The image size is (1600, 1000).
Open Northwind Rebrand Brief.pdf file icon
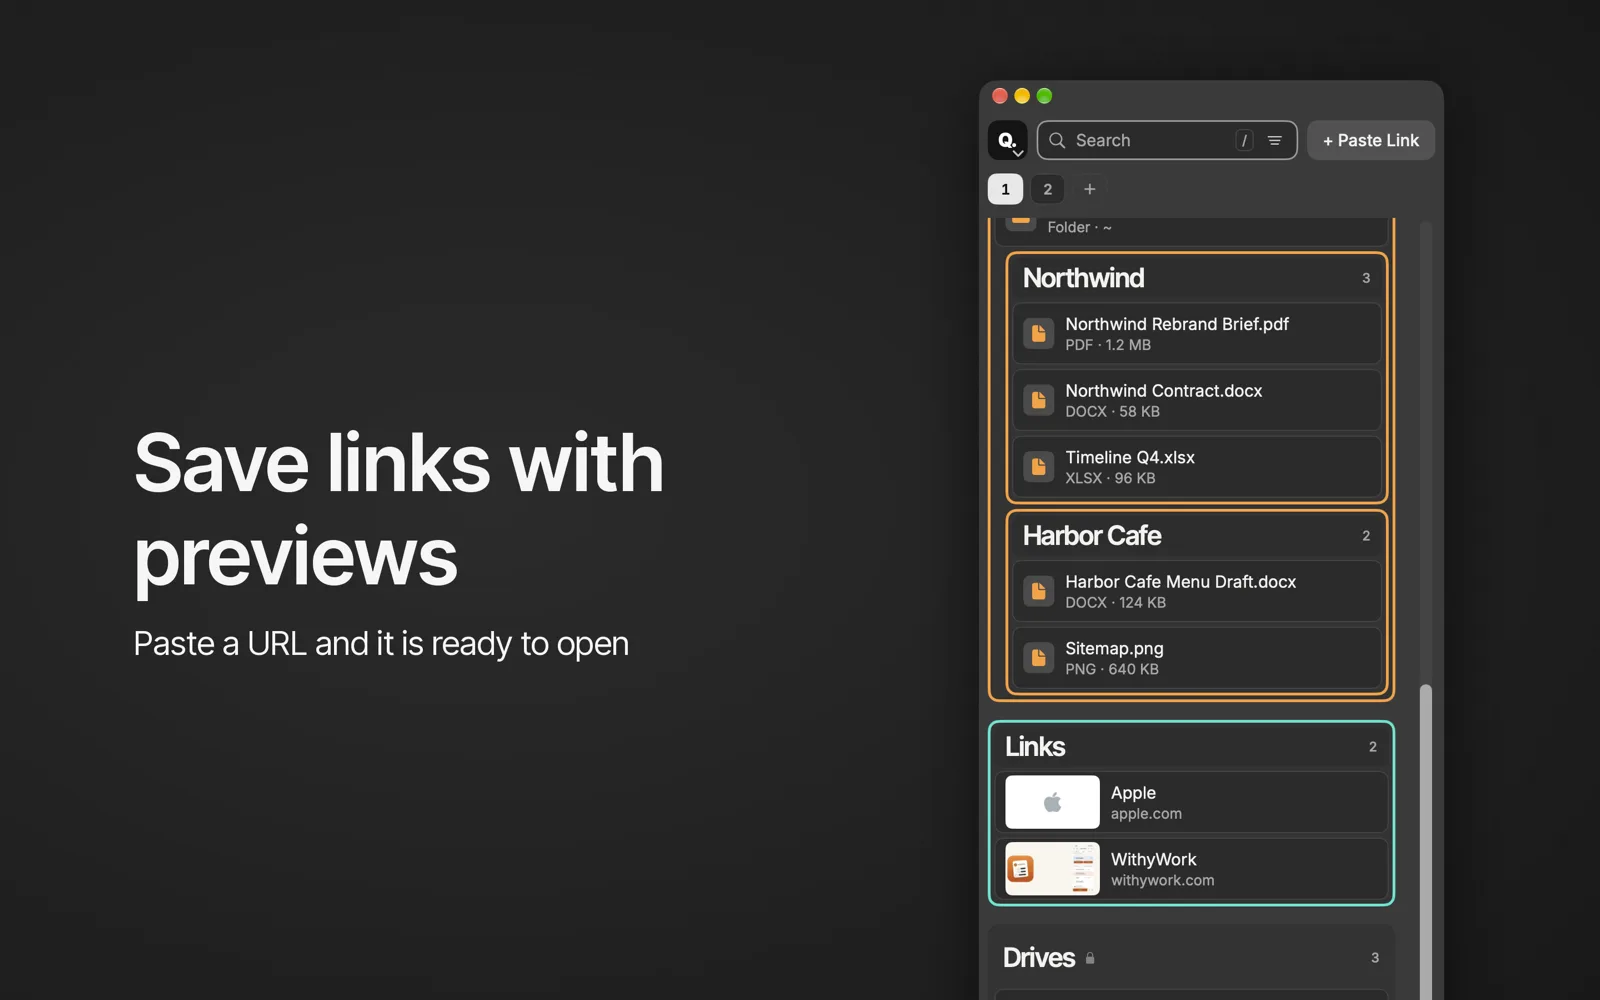coord(1038,334)
